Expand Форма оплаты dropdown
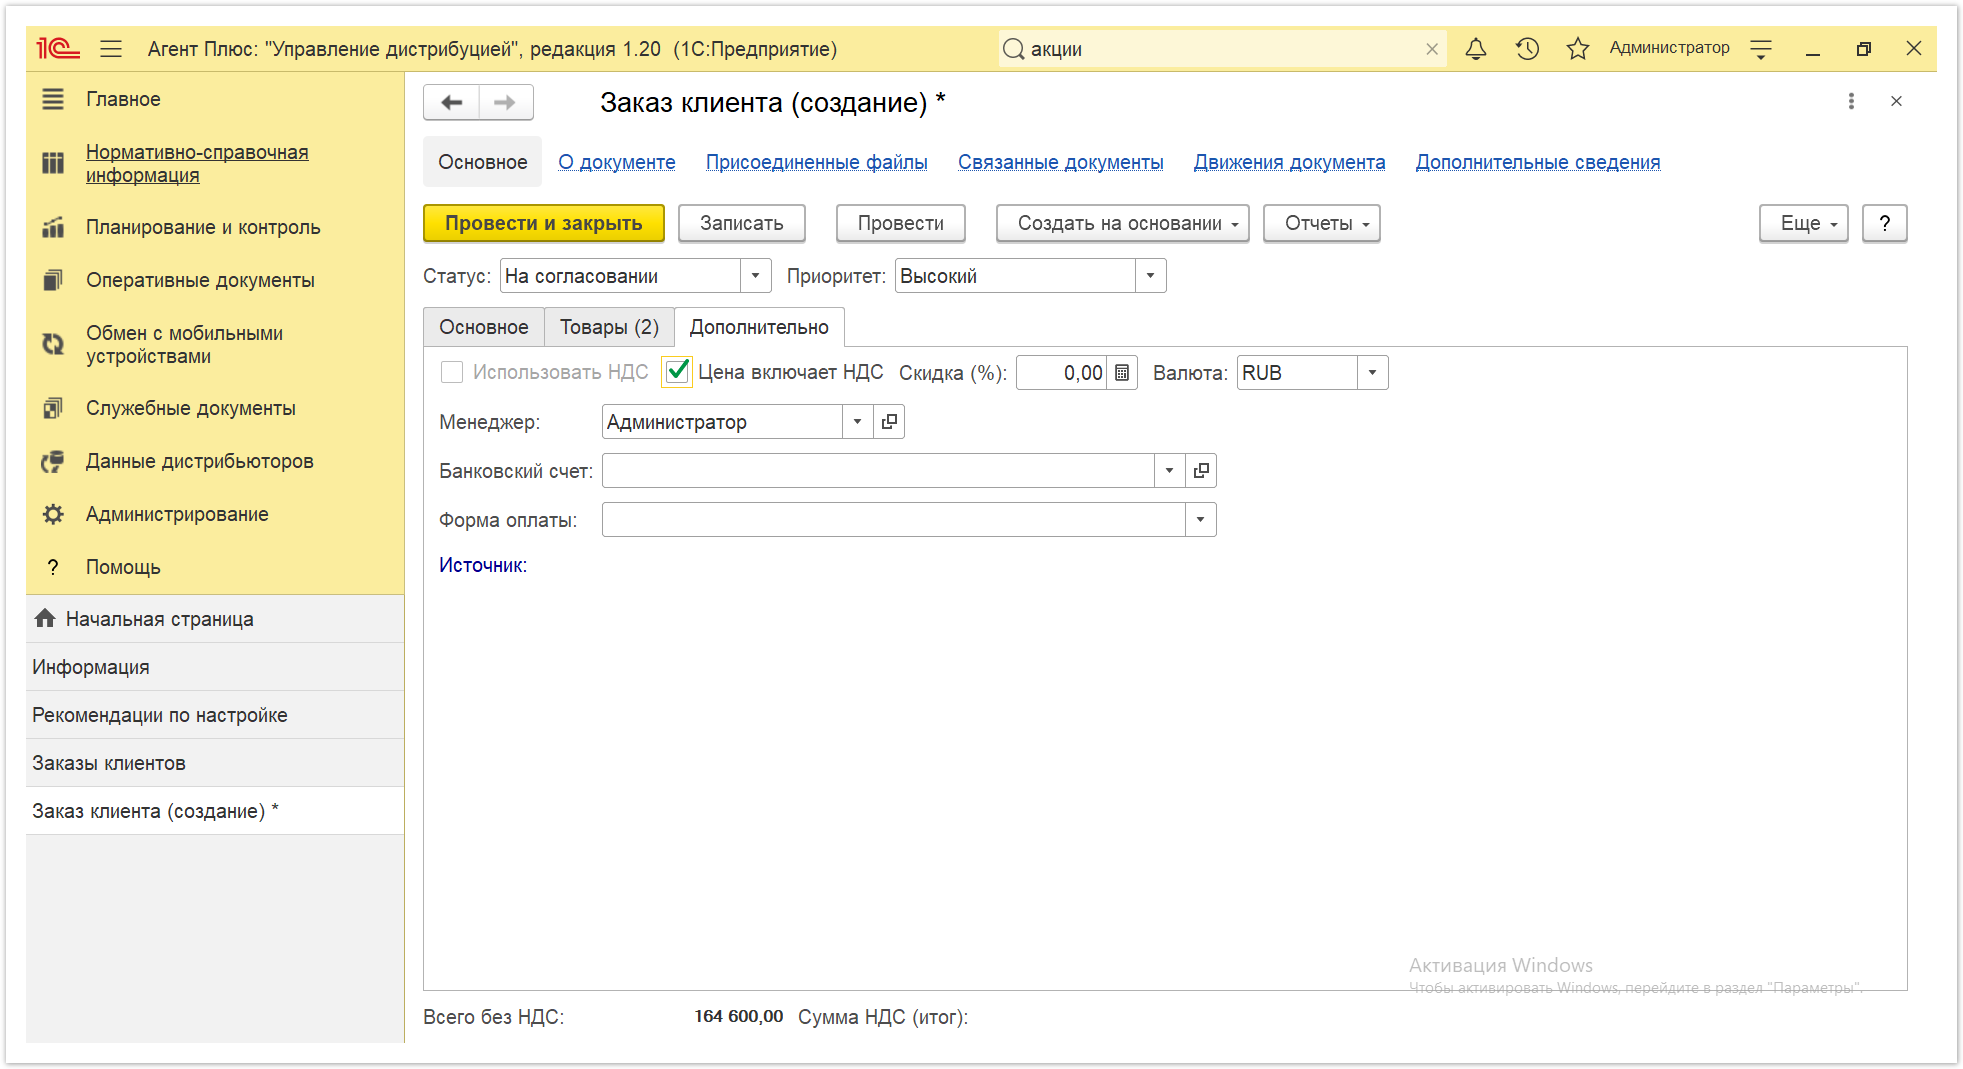 pyautogui.click(x=1200, y=520)
